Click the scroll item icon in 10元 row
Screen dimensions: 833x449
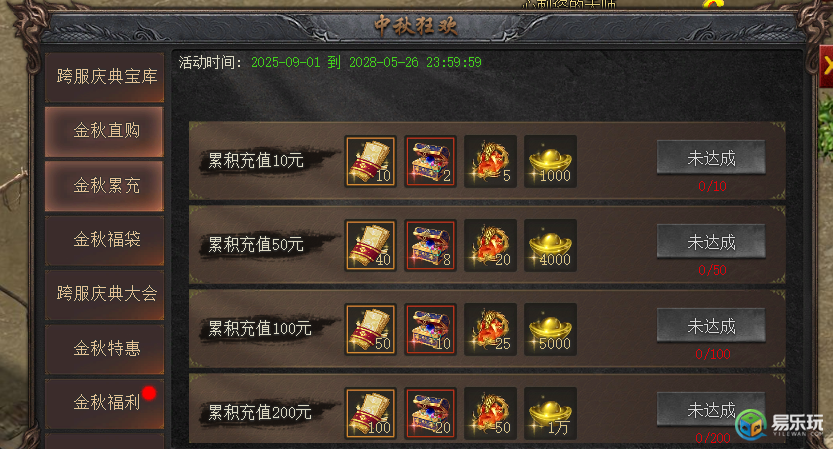coord(370,161)
